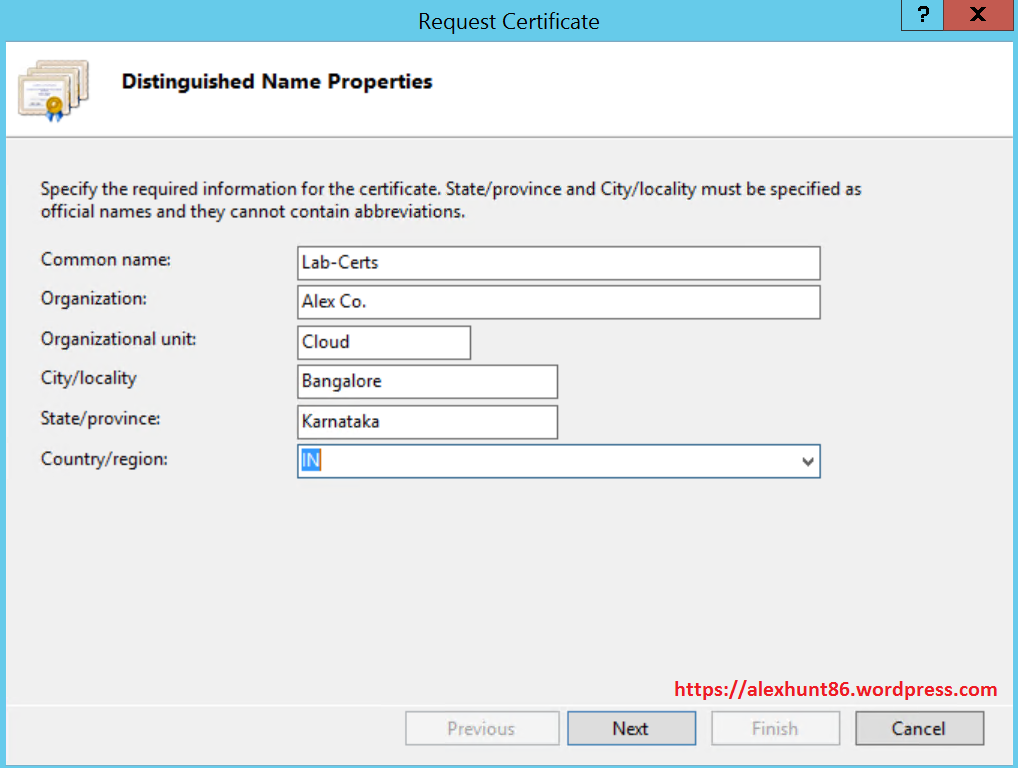Image resolution: width=1018 pixels, height=768 pixels.
Task: Click the Country/region label
Action: (104, 458)
